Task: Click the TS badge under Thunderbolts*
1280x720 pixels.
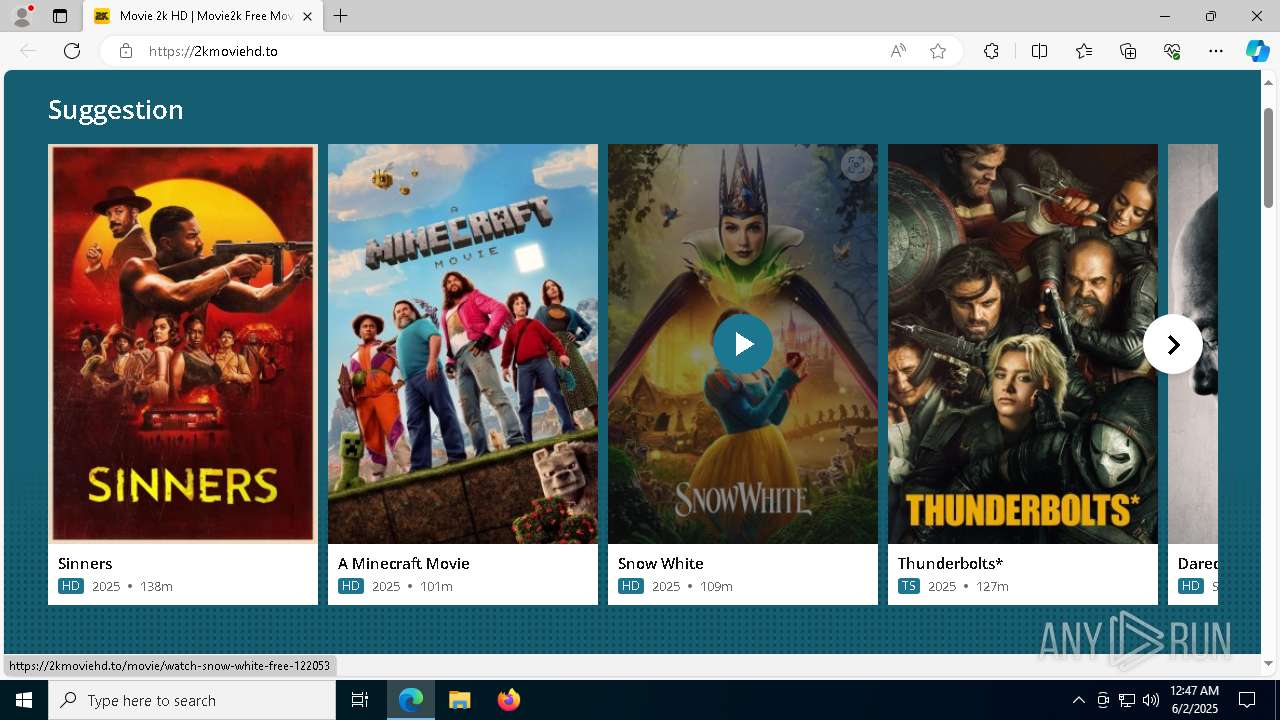Action: click(x=909, y=586)
